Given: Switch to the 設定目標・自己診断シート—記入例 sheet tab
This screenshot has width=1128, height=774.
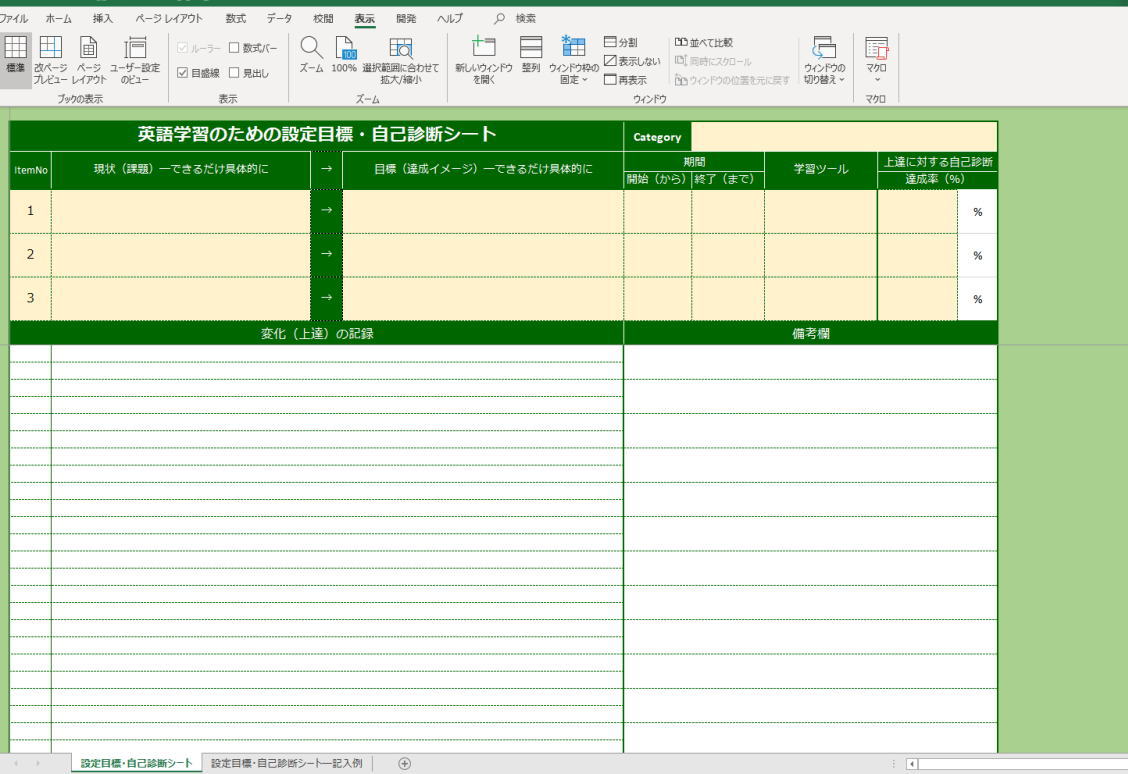Looking at the screenshot, I should click(286, 763).
